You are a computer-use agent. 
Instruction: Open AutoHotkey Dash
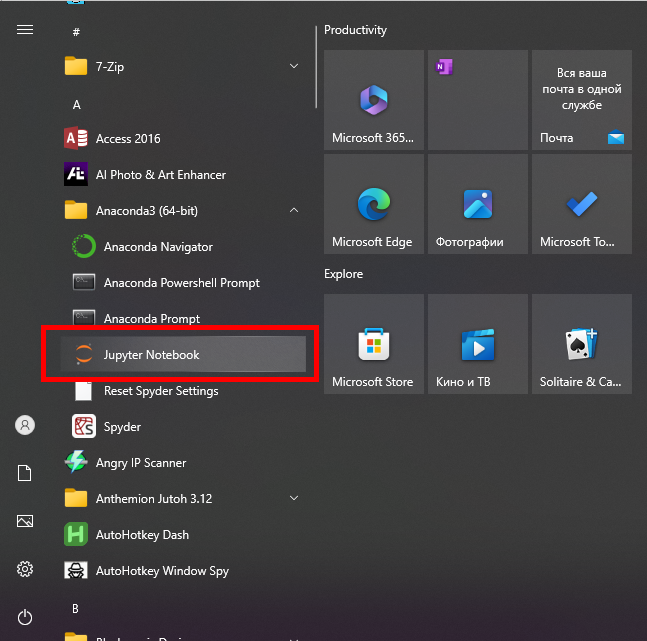pyautogui.click(x=142, y=535)
